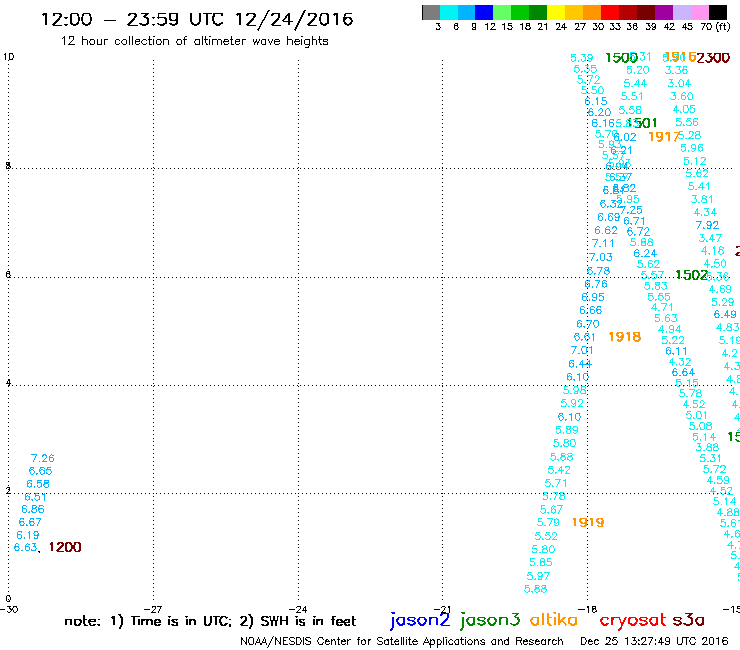Select the "jason3" satellite label
Screen dimensions: 740x650
pos(489,619)
